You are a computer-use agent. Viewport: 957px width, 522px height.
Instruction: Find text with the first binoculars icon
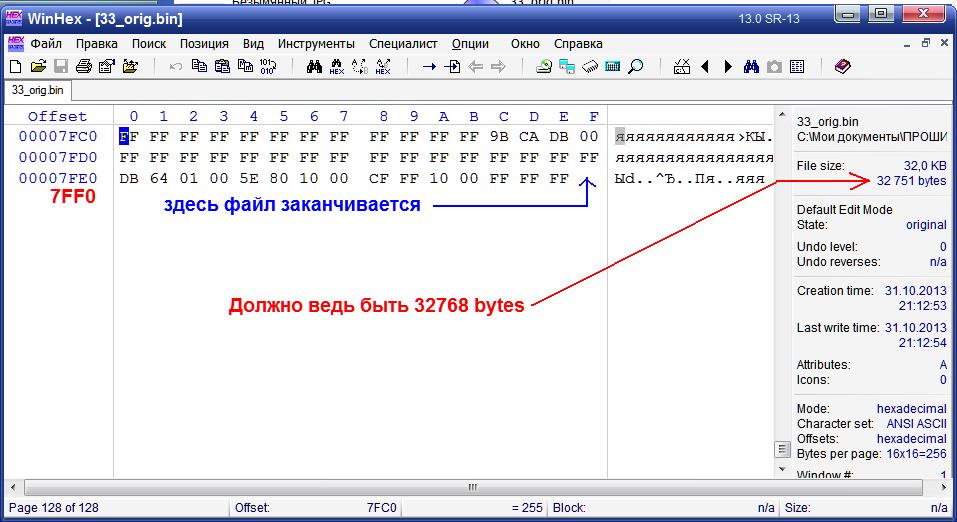(x=314, y=67)
